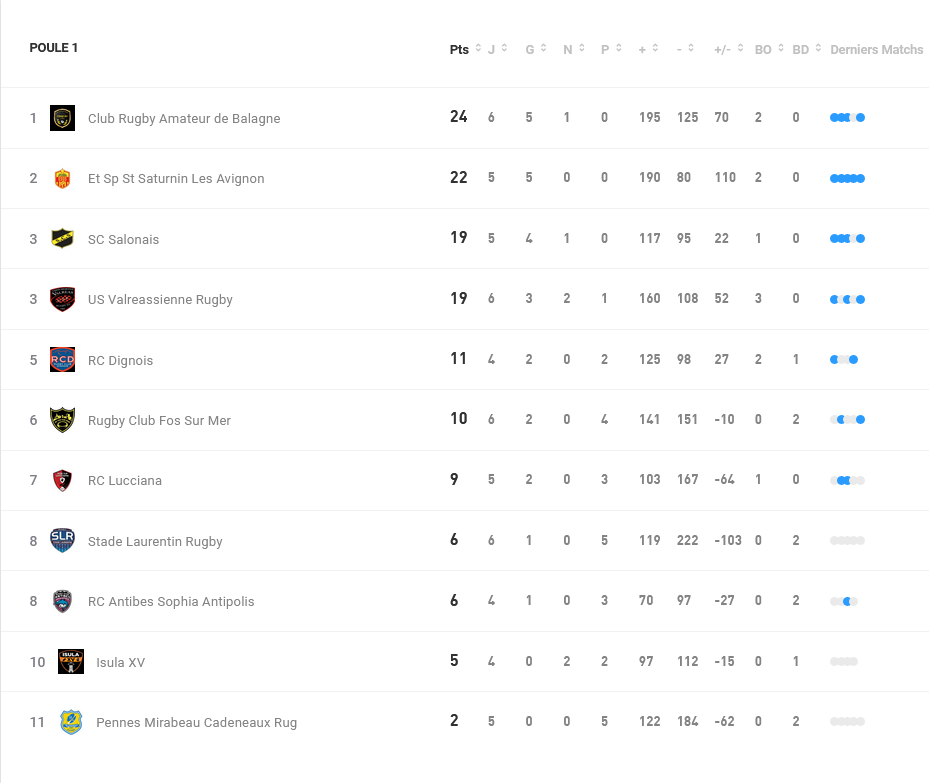The height and width of the screenshot is (783, 952).
Task: Open the Stade Laurentin Rugby team page
Action: point(155,542)
